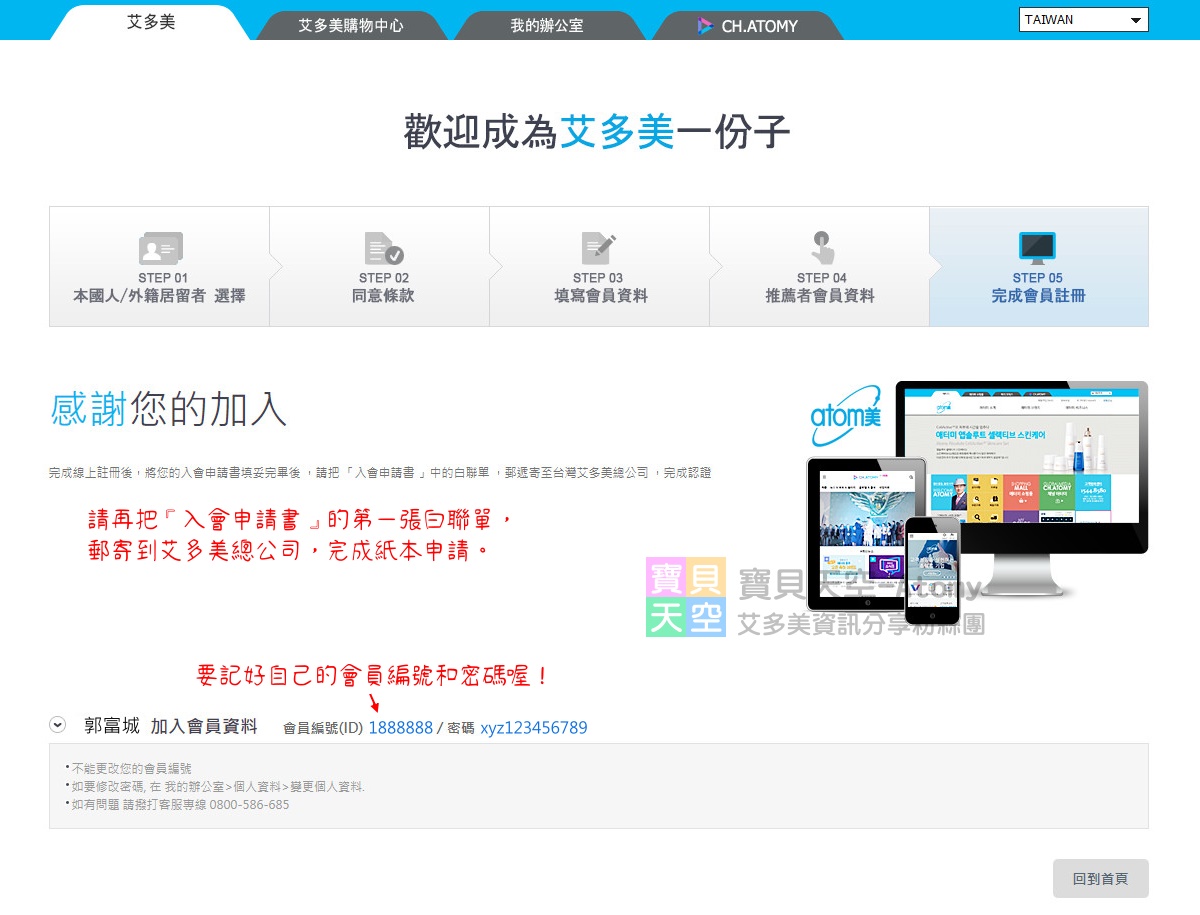Click 回到首頁 button

point(1100,878)
